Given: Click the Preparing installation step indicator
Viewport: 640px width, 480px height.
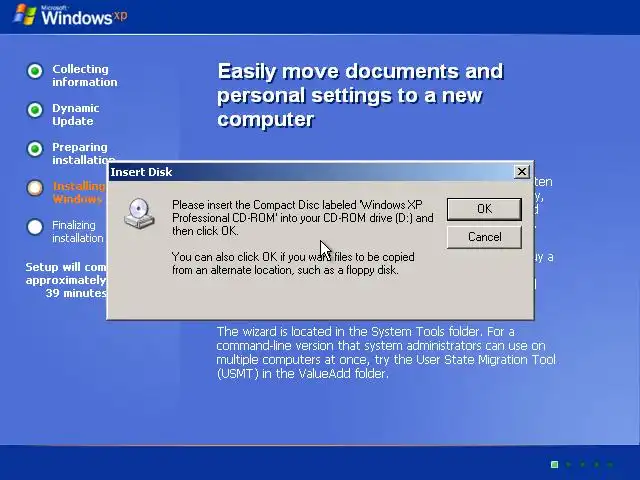Looking at the screenshot, I should (x=35, y=149).
